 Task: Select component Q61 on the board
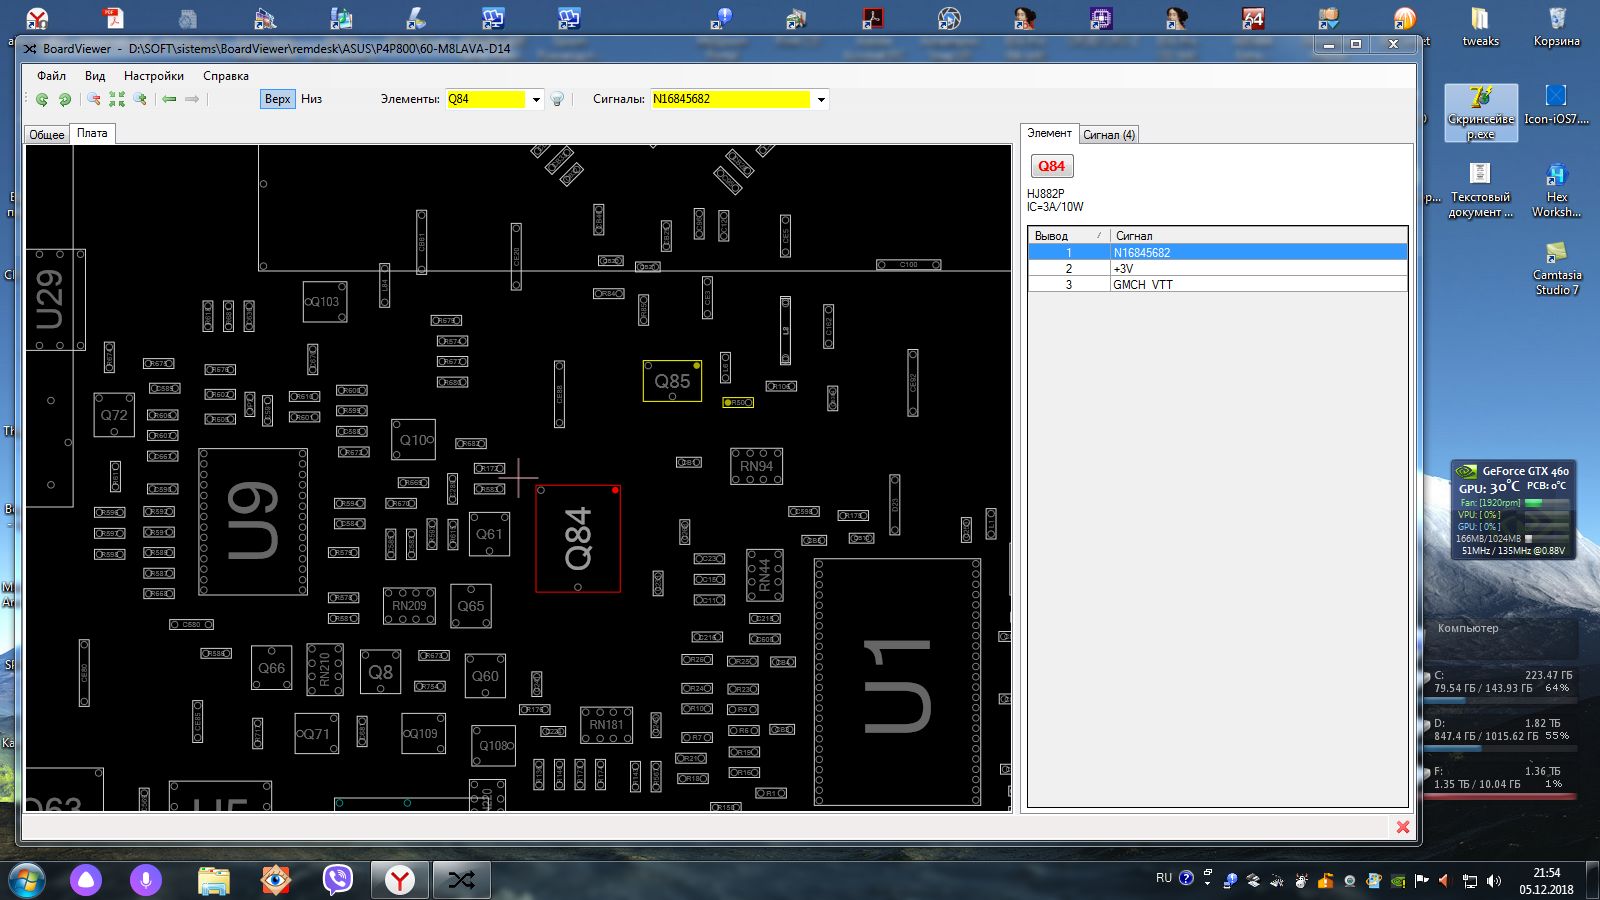click(x=489, y=534)
